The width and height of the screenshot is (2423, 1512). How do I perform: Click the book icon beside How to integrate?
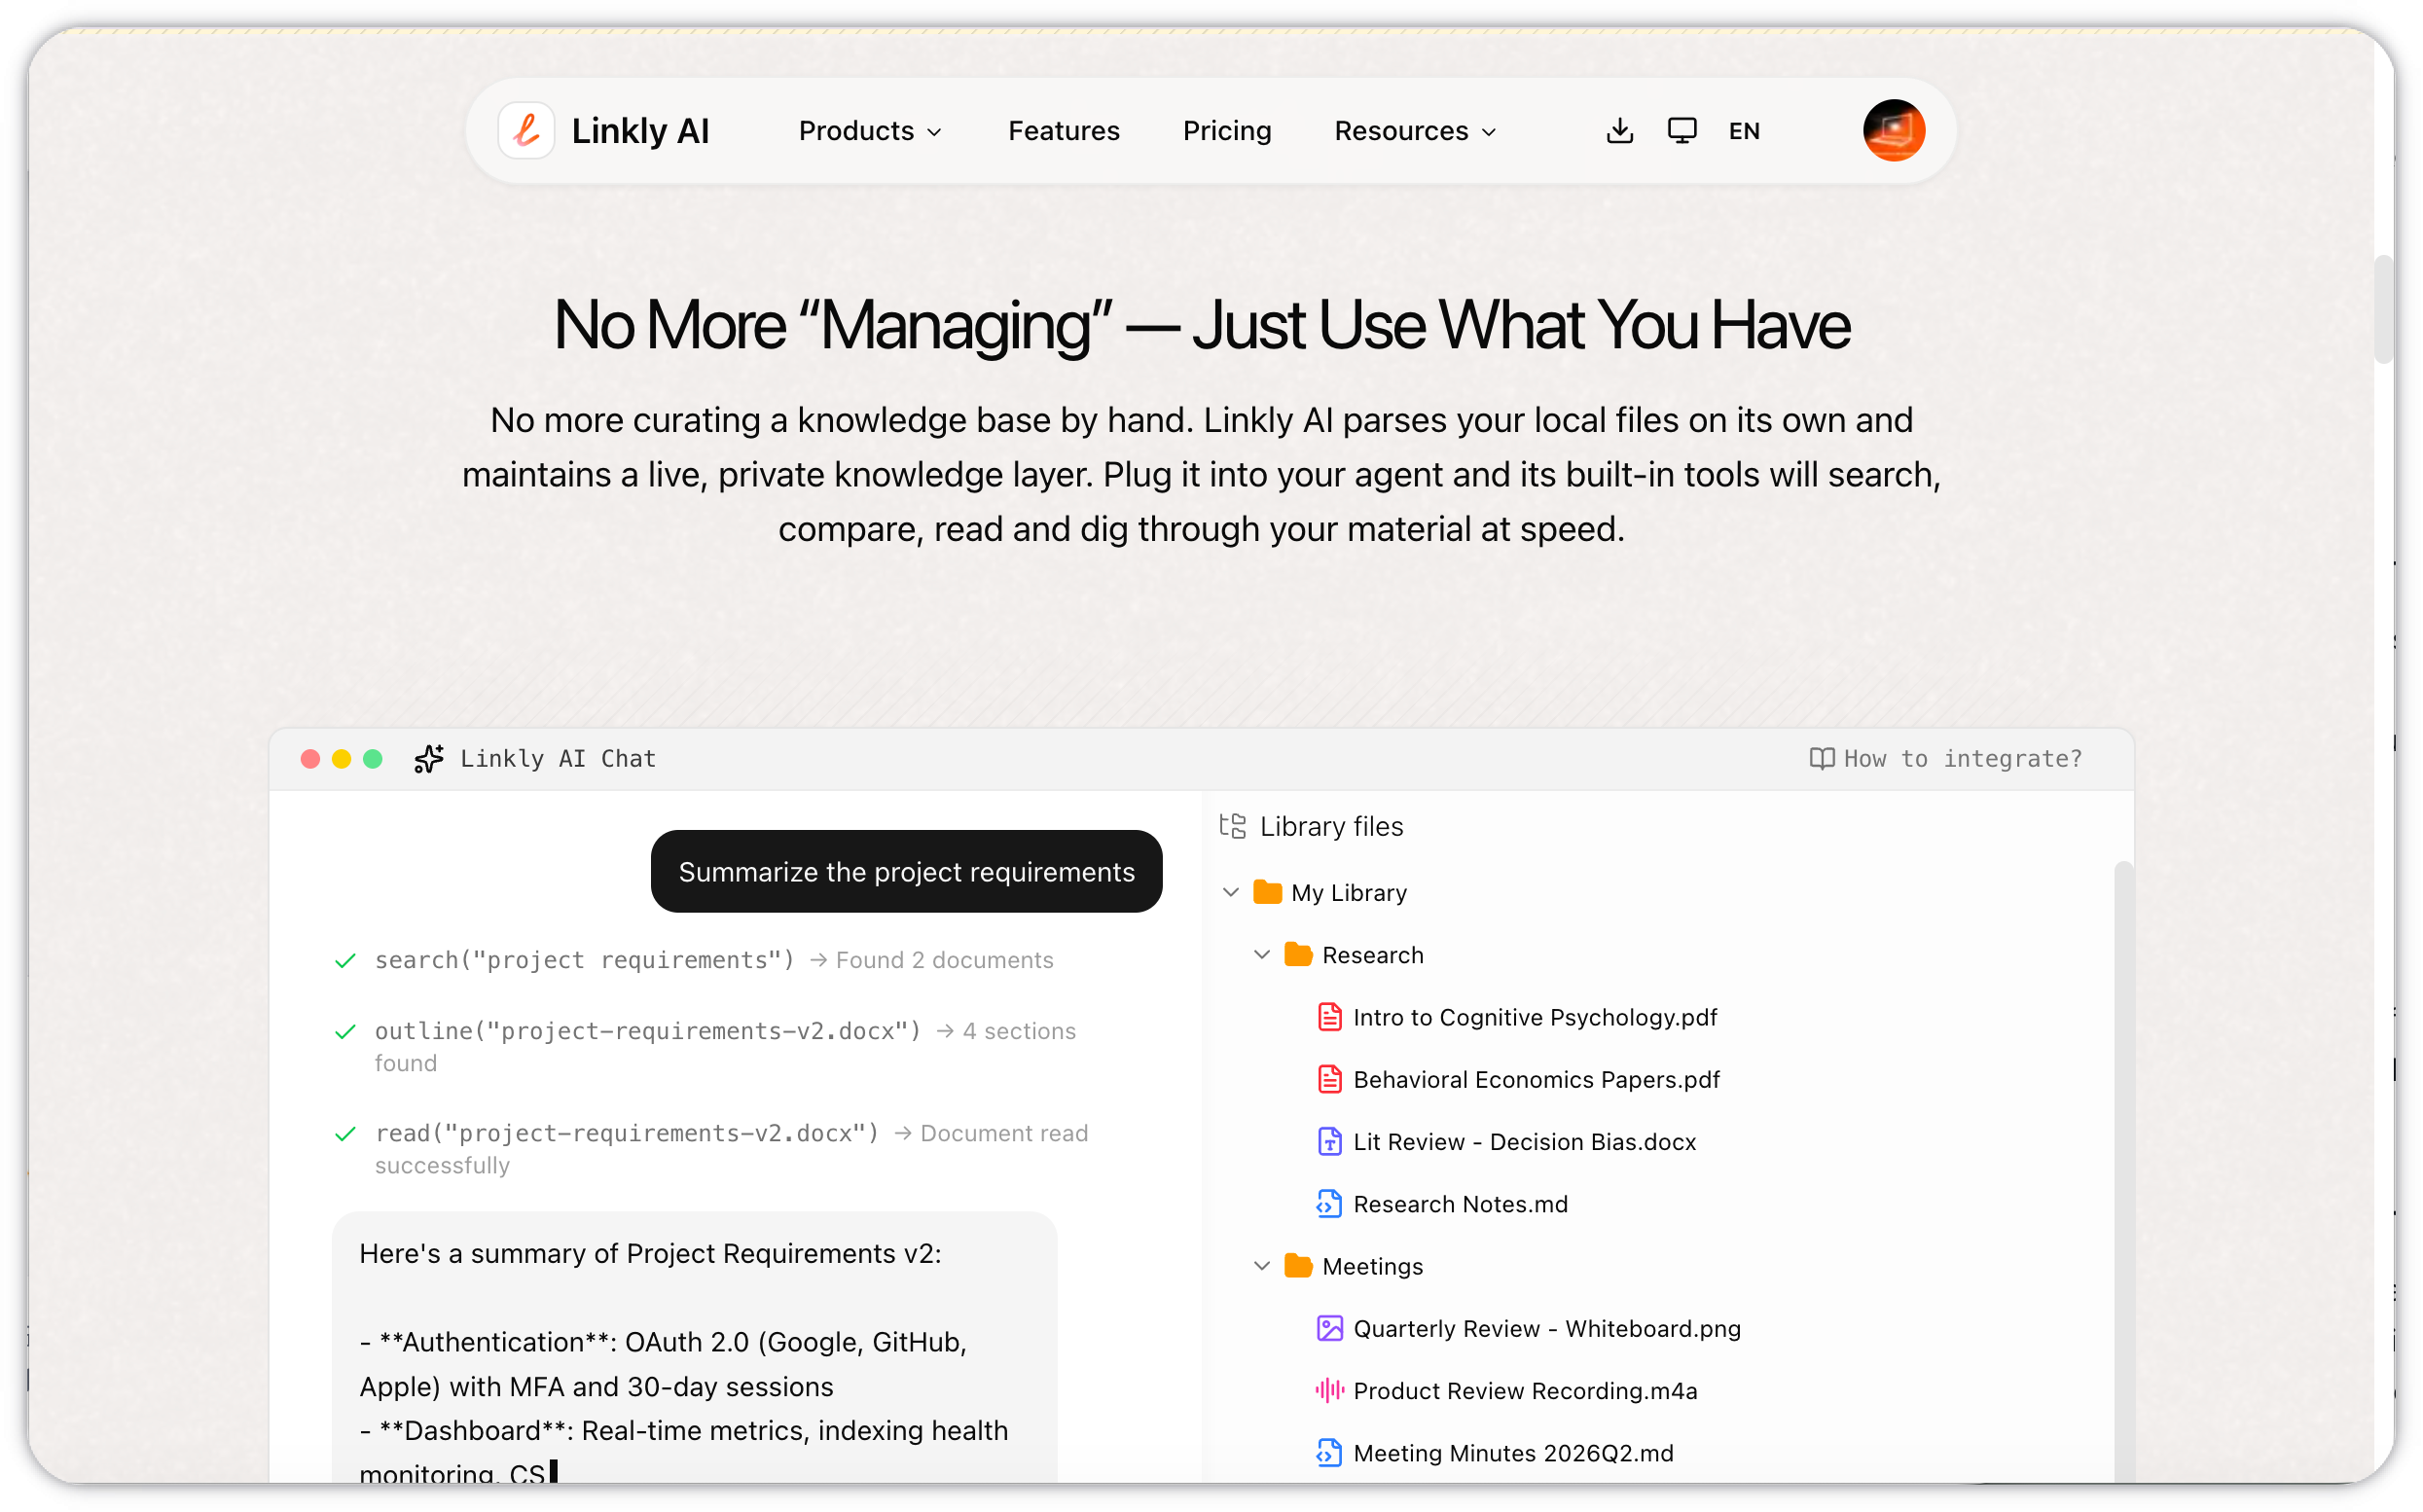(1821, 759)
